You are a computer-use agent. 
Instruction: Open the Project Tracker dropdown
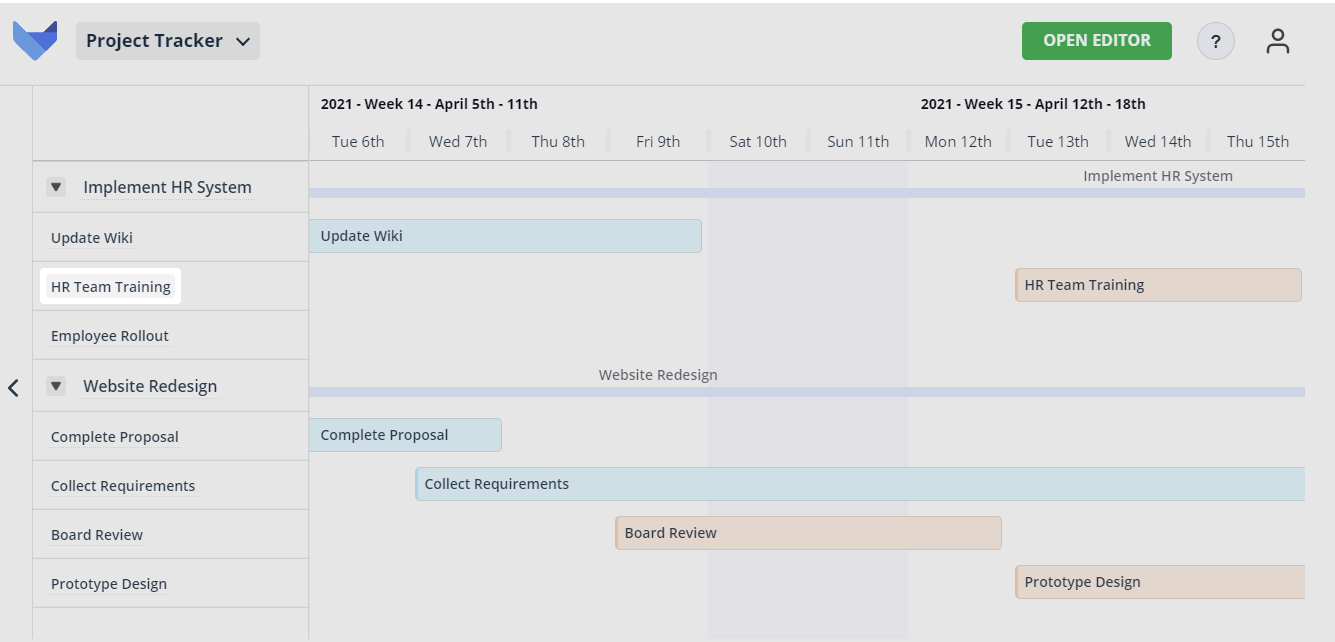168,41
